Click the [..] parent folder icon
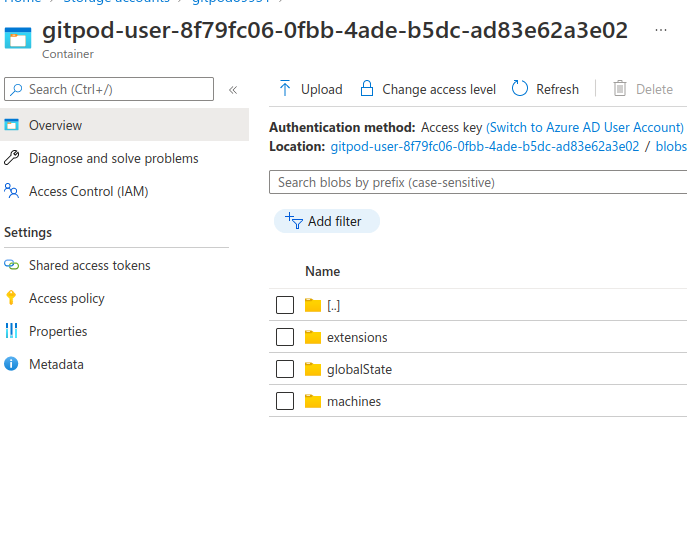 pyautogui.click(x=313, y=305)
